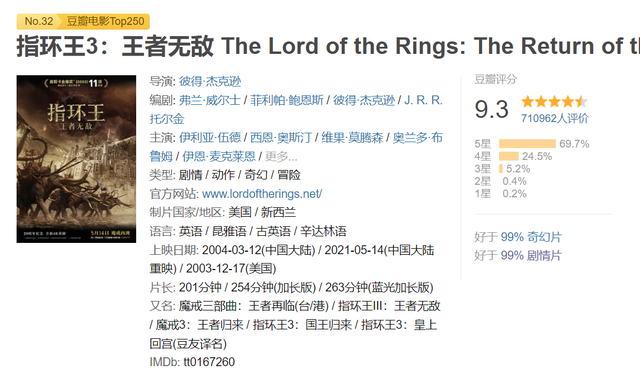
Task: Open director 彼得·杰克逊 in the 导演 row
Action: pos(210,81)
